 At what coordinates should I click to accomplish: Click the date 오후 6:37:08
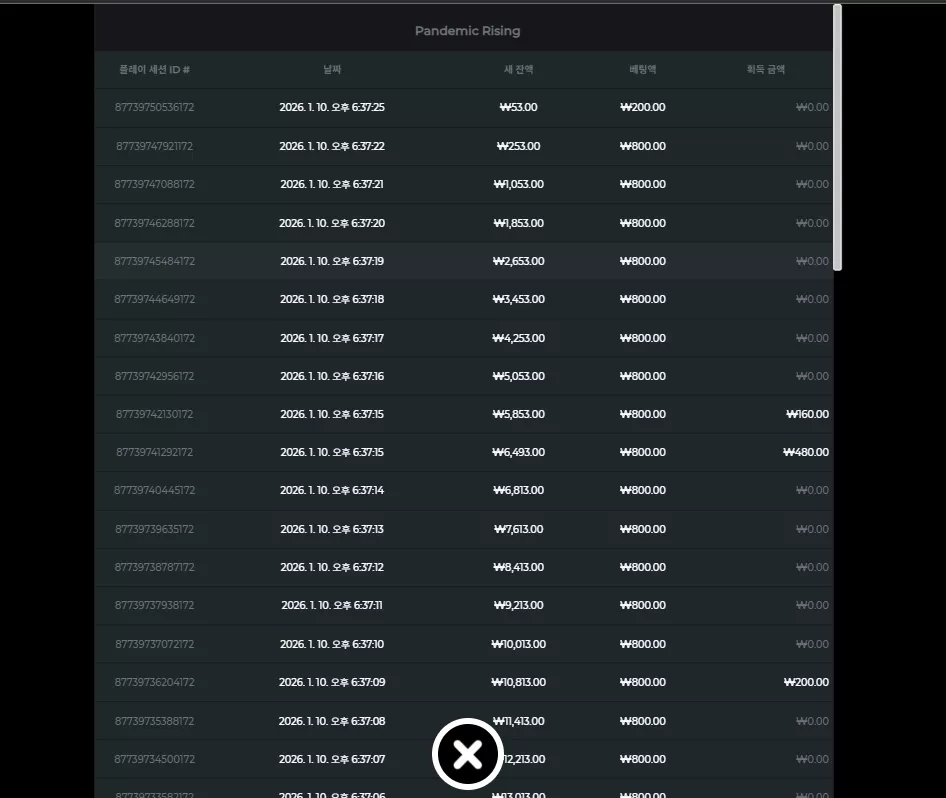[x=332, y=721]
